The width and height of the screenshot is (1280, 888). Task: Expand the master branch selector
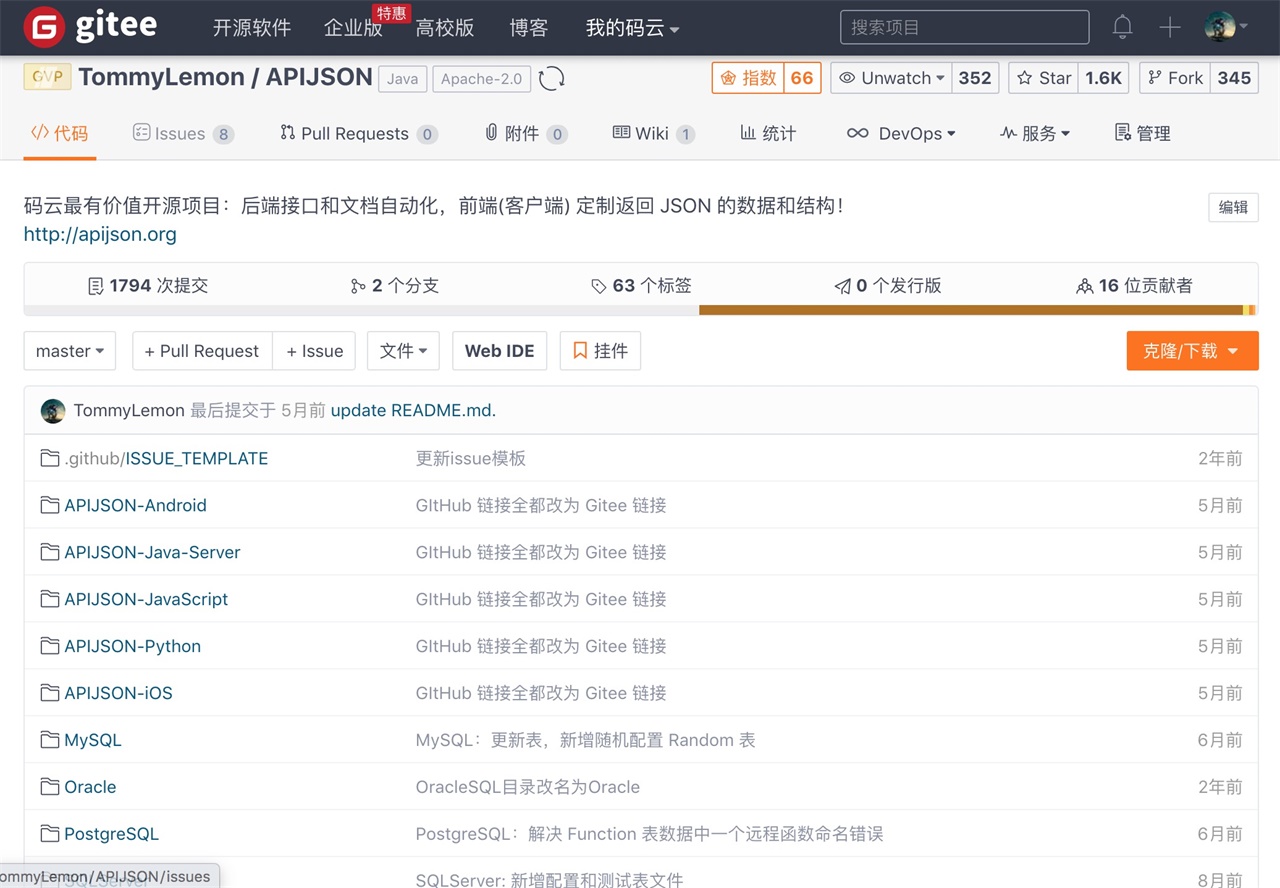70,351
